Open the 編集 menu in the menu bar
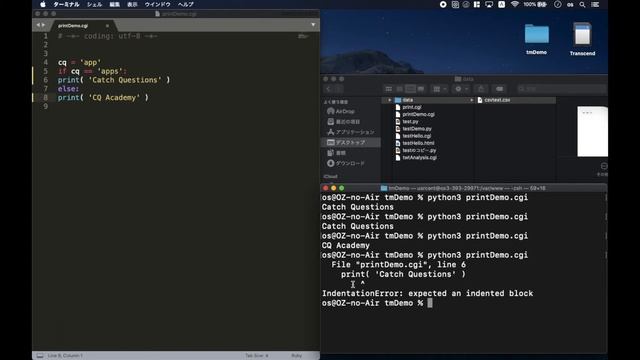Viewport: 640px width, 360px height. tap(115, 4)
